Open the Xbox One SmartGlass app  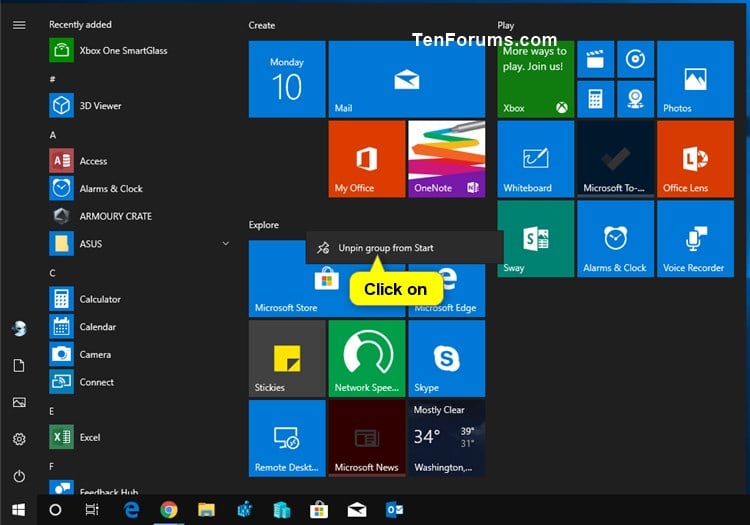coord(139,50)
